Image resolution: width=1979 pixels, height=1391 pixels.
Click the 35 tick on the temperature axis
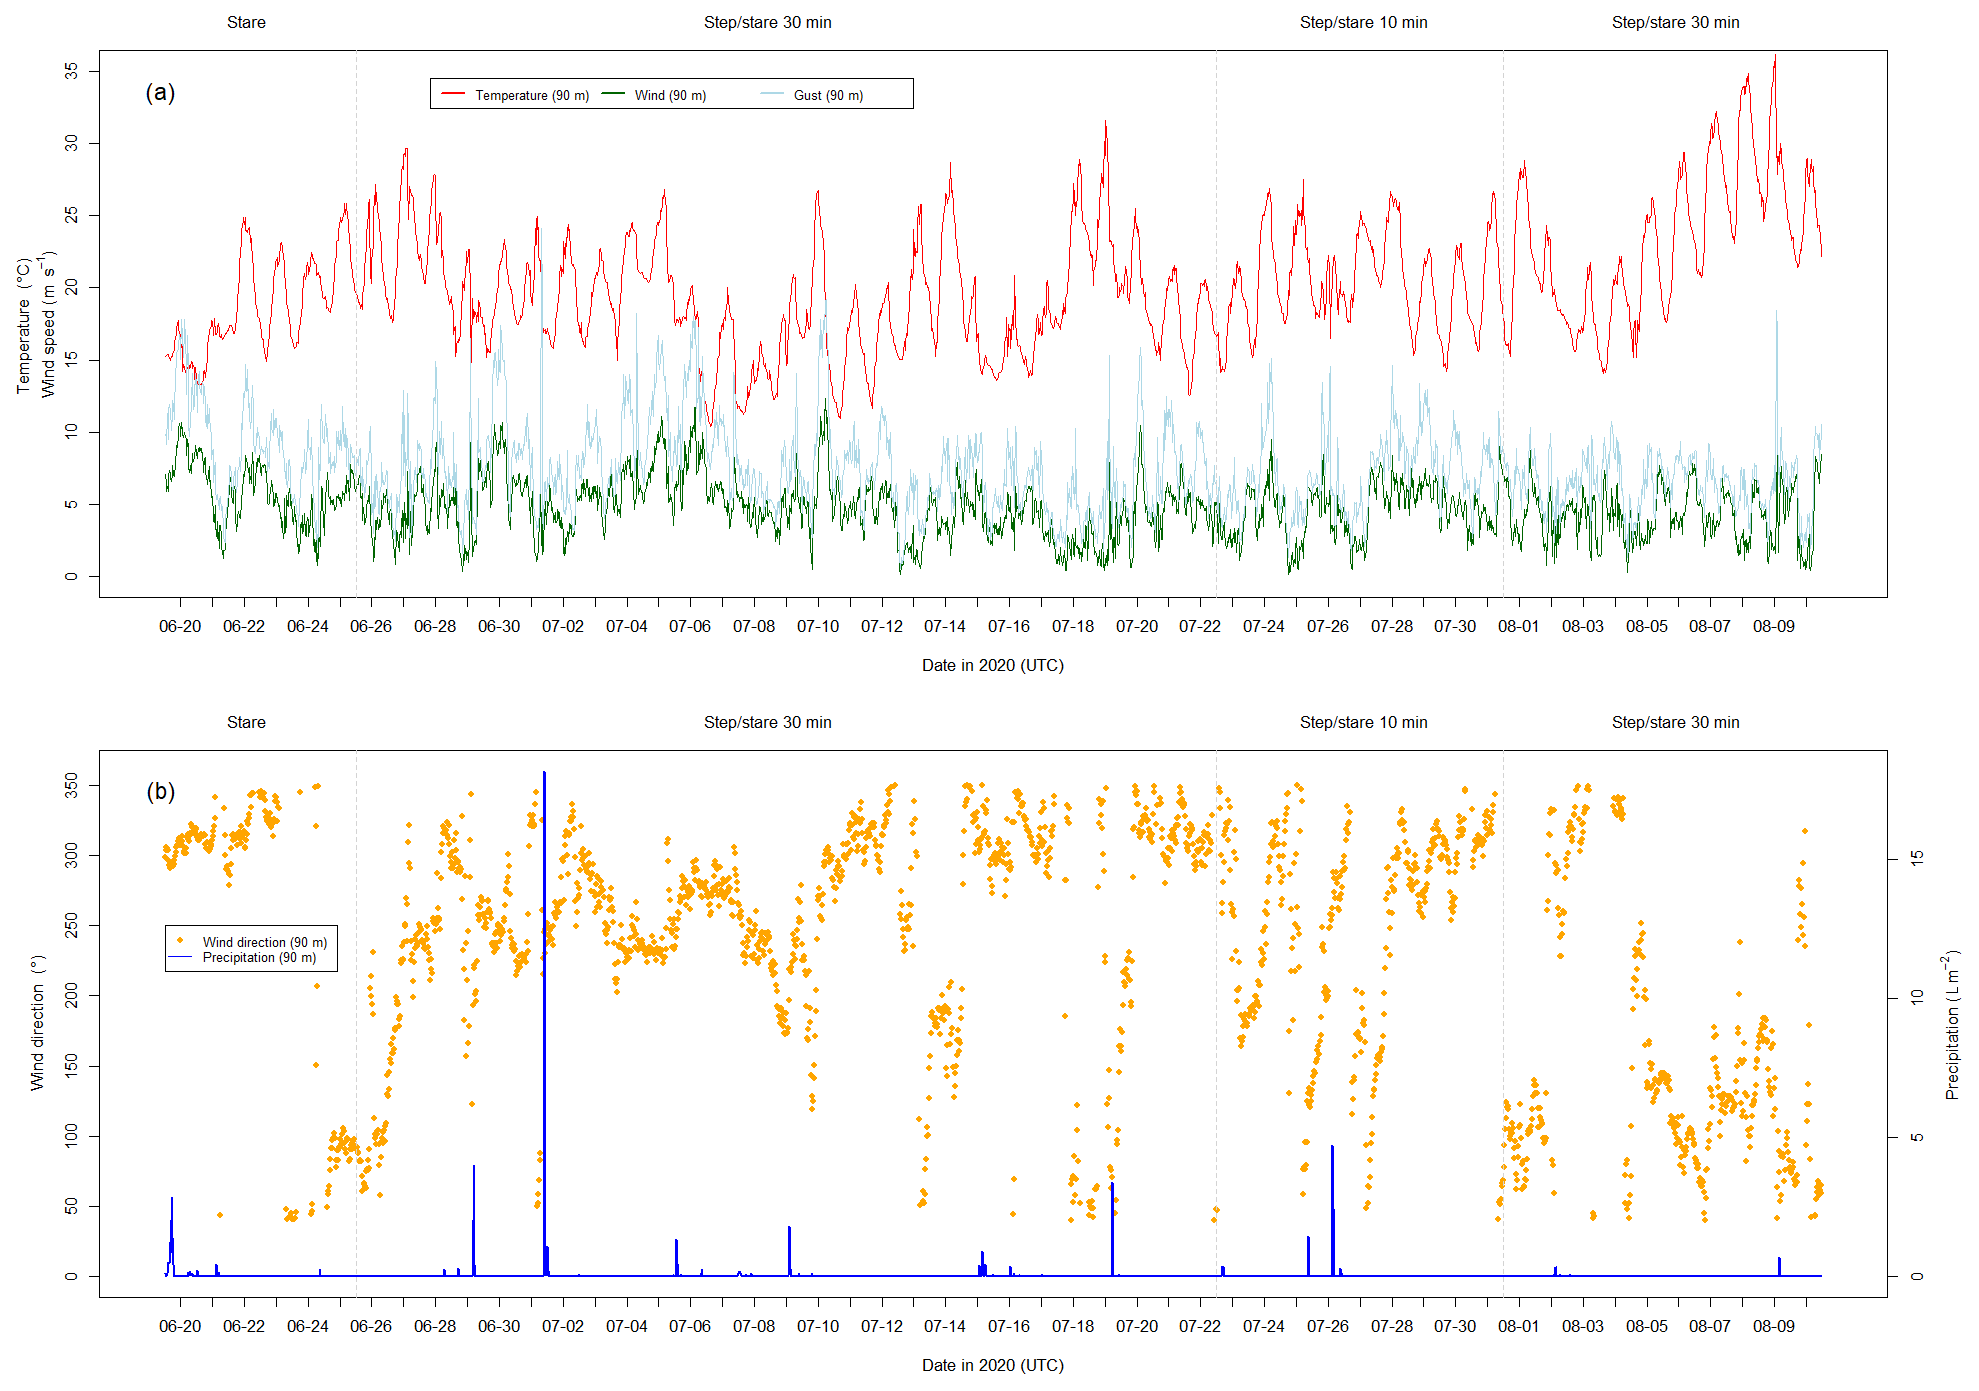(x=71, y=71)
